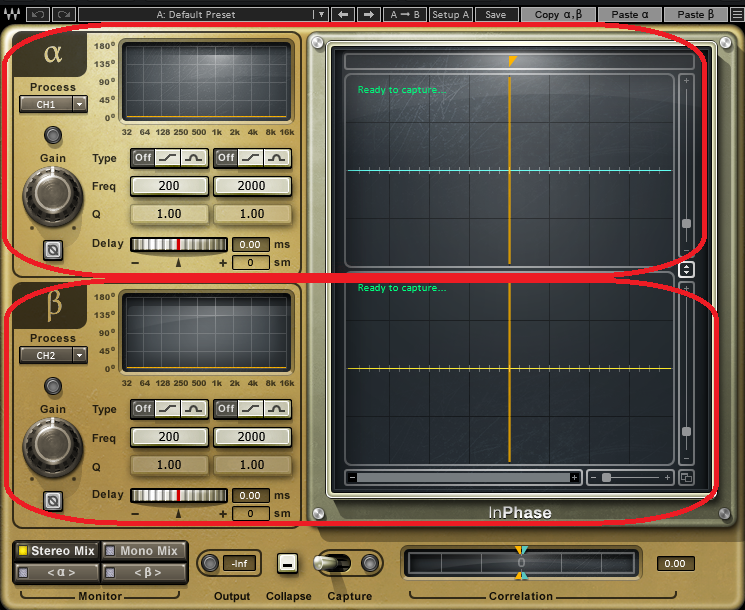Click the redo arrow in top toolbar

pos(64,15)
